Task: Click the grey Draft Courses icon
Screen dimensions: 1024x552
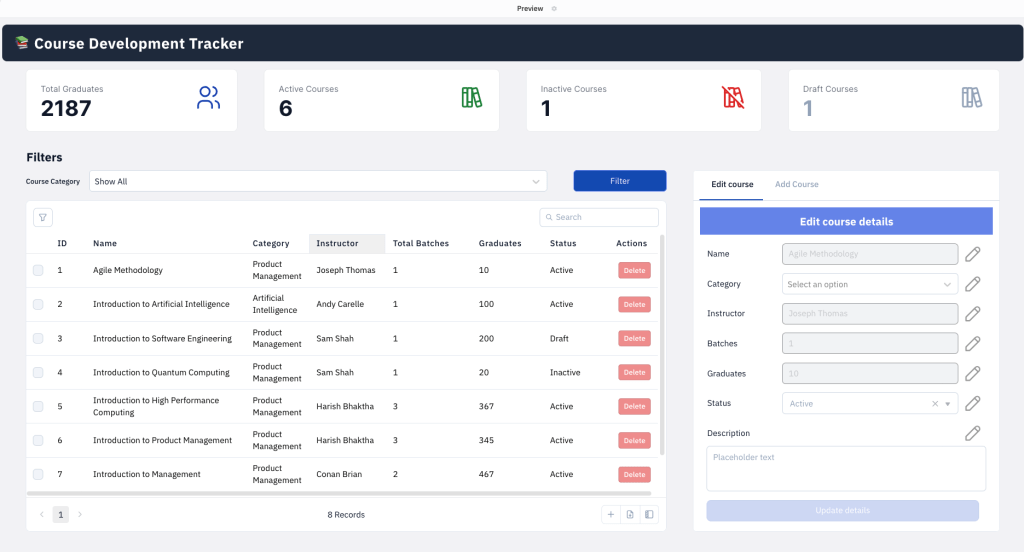Action: tap(971, 98)
